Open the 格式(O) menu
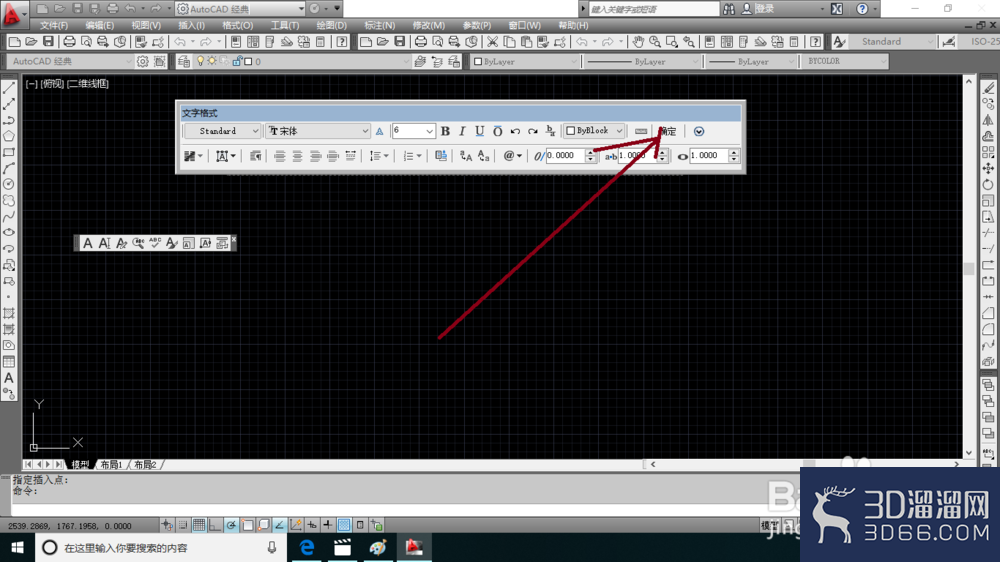Screen dimensions: 1000x562 [x=238, y=26]
